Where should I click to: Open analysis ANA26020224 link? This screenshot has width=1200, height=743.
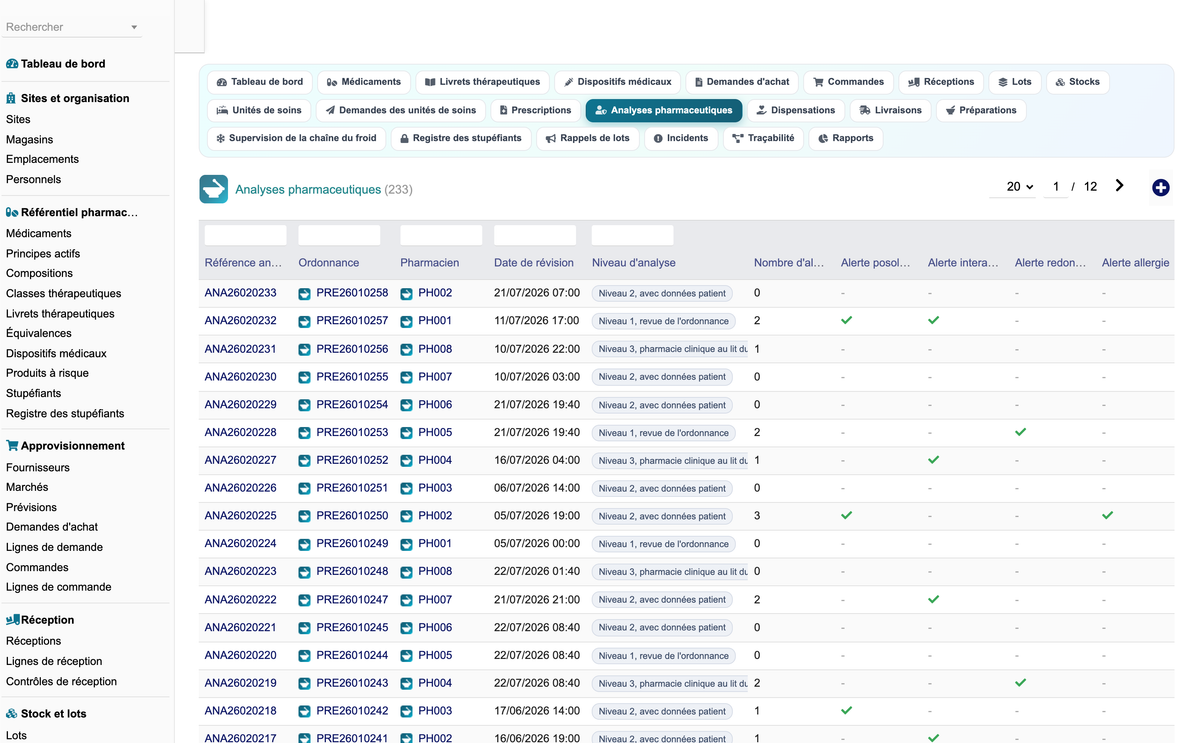pyautogui.click(x=240, y=544)
